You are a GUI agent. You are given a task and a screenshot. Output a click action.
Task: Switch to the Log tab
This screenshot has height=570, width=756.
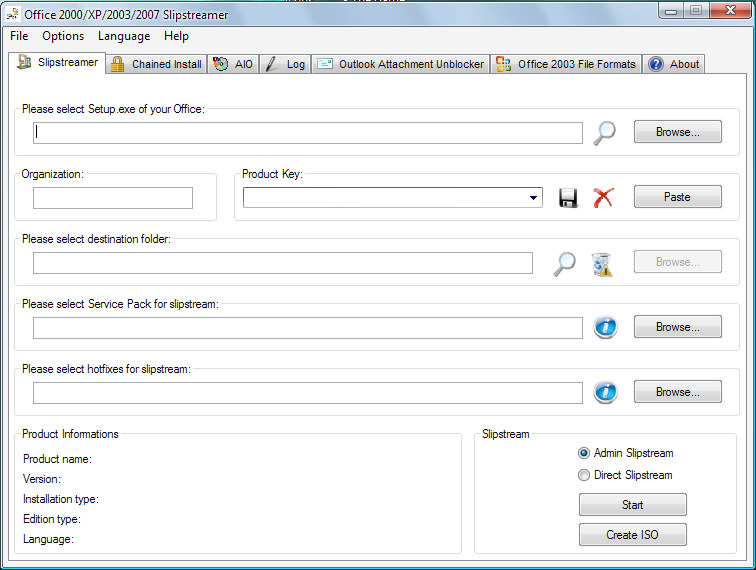coord(285,64)
